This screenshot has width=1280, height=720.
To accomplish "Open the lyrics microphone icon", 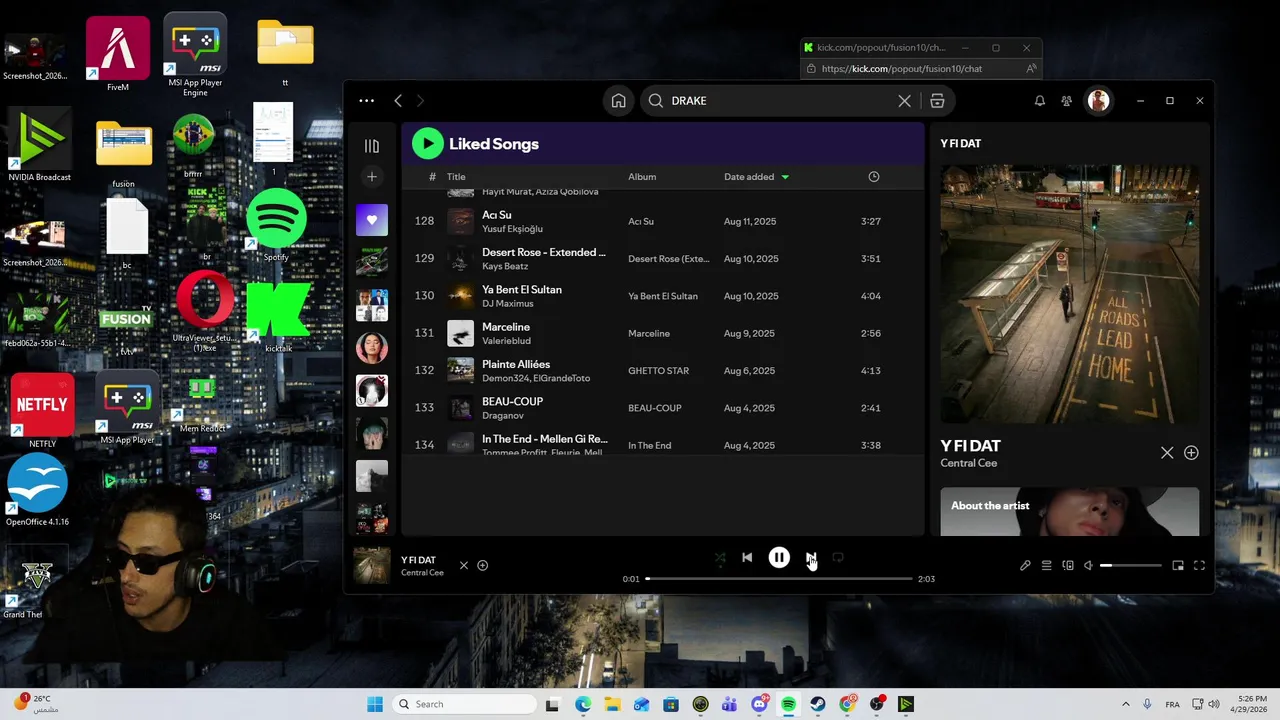I will pos(1025,566).
